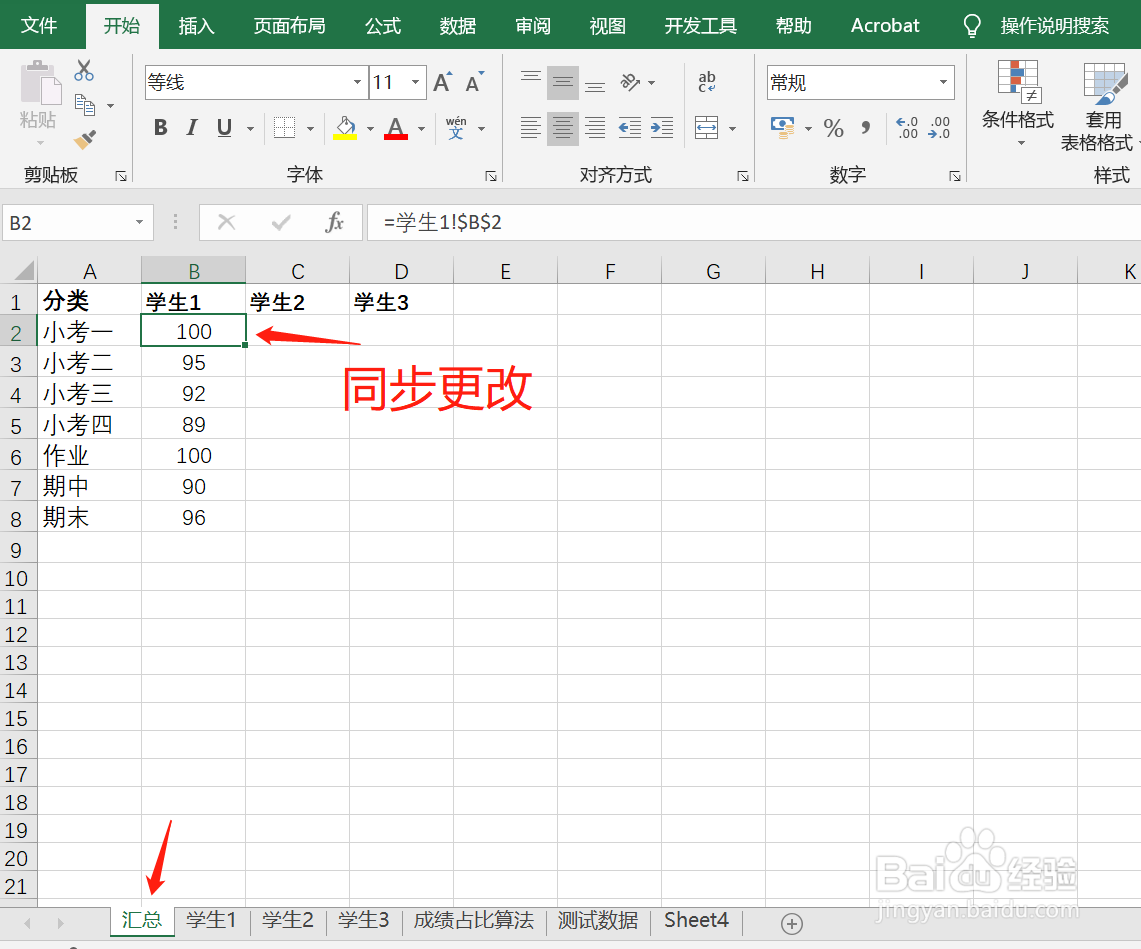Open the 学生2 worksheet tab
This screenshot has width=1141, height=949.
pos(287,920)
